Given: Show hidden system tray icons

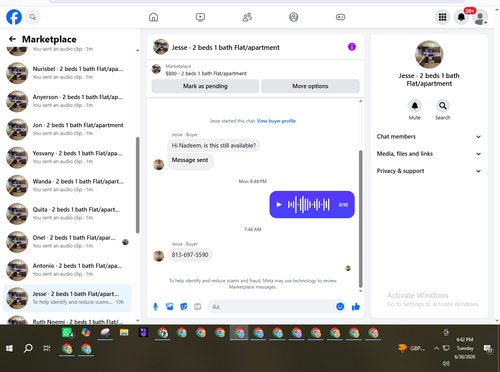Looking at the screenshot, I should click(x=436, y=348).
